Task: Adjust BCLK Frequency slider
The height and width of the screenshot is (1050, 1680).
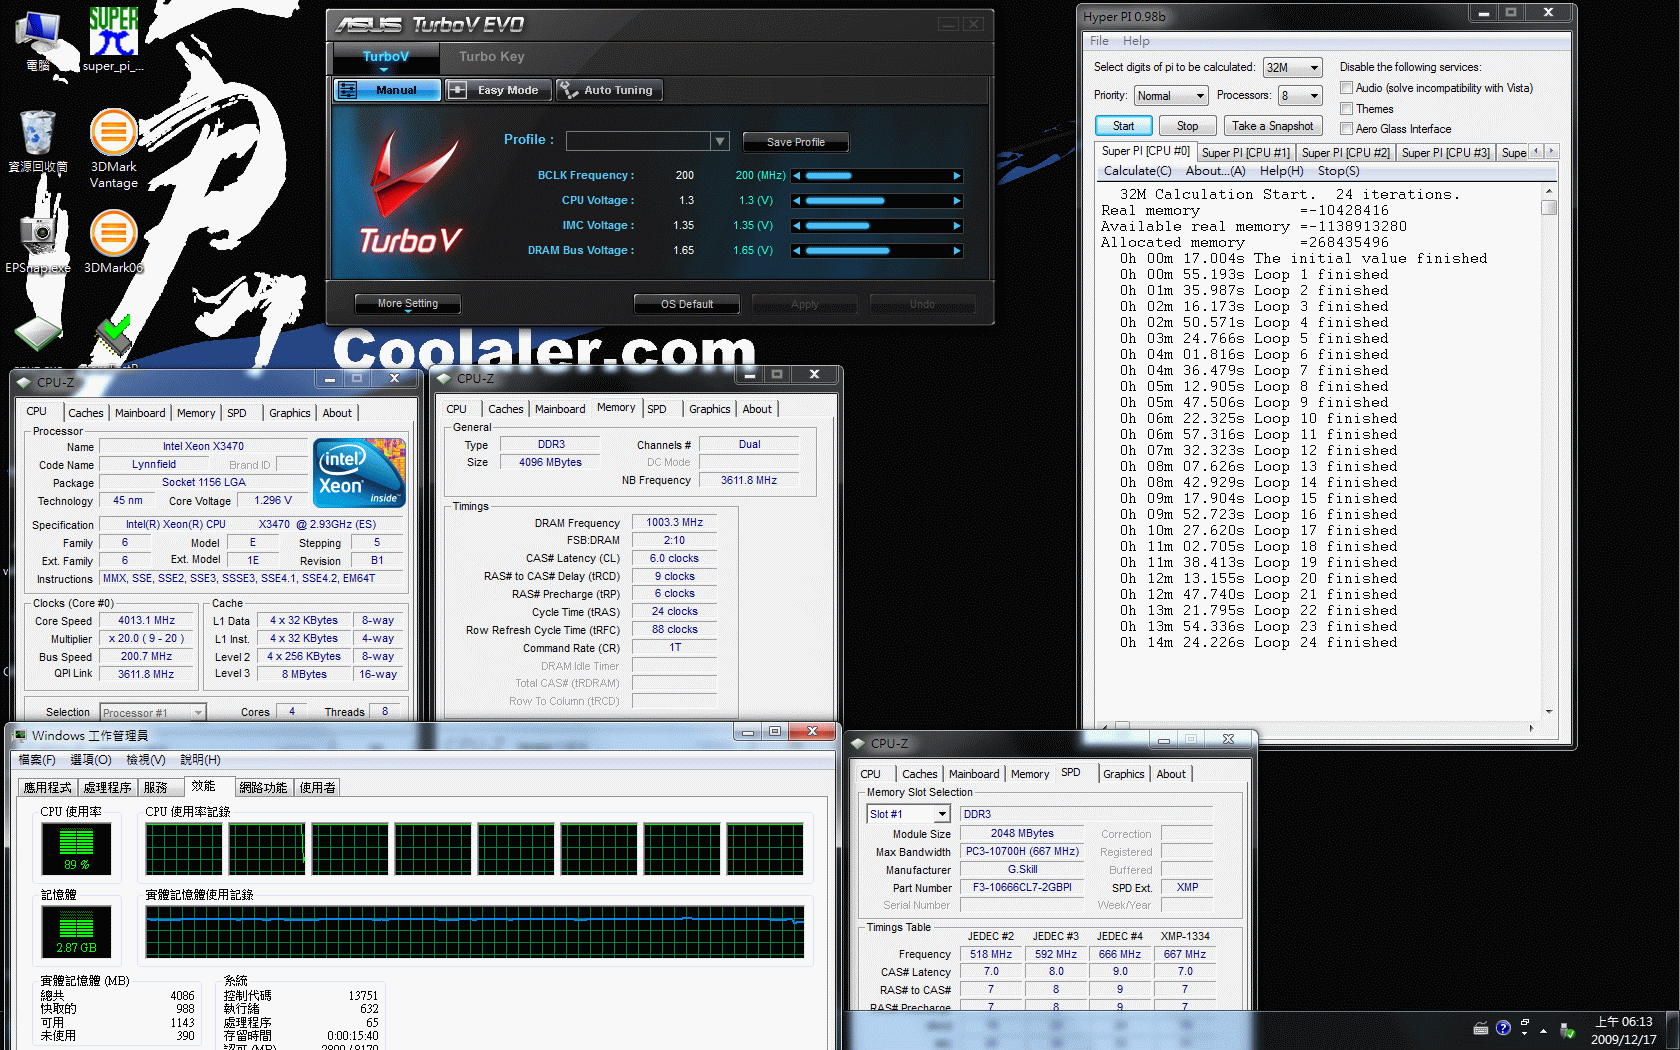Action: 876,176
